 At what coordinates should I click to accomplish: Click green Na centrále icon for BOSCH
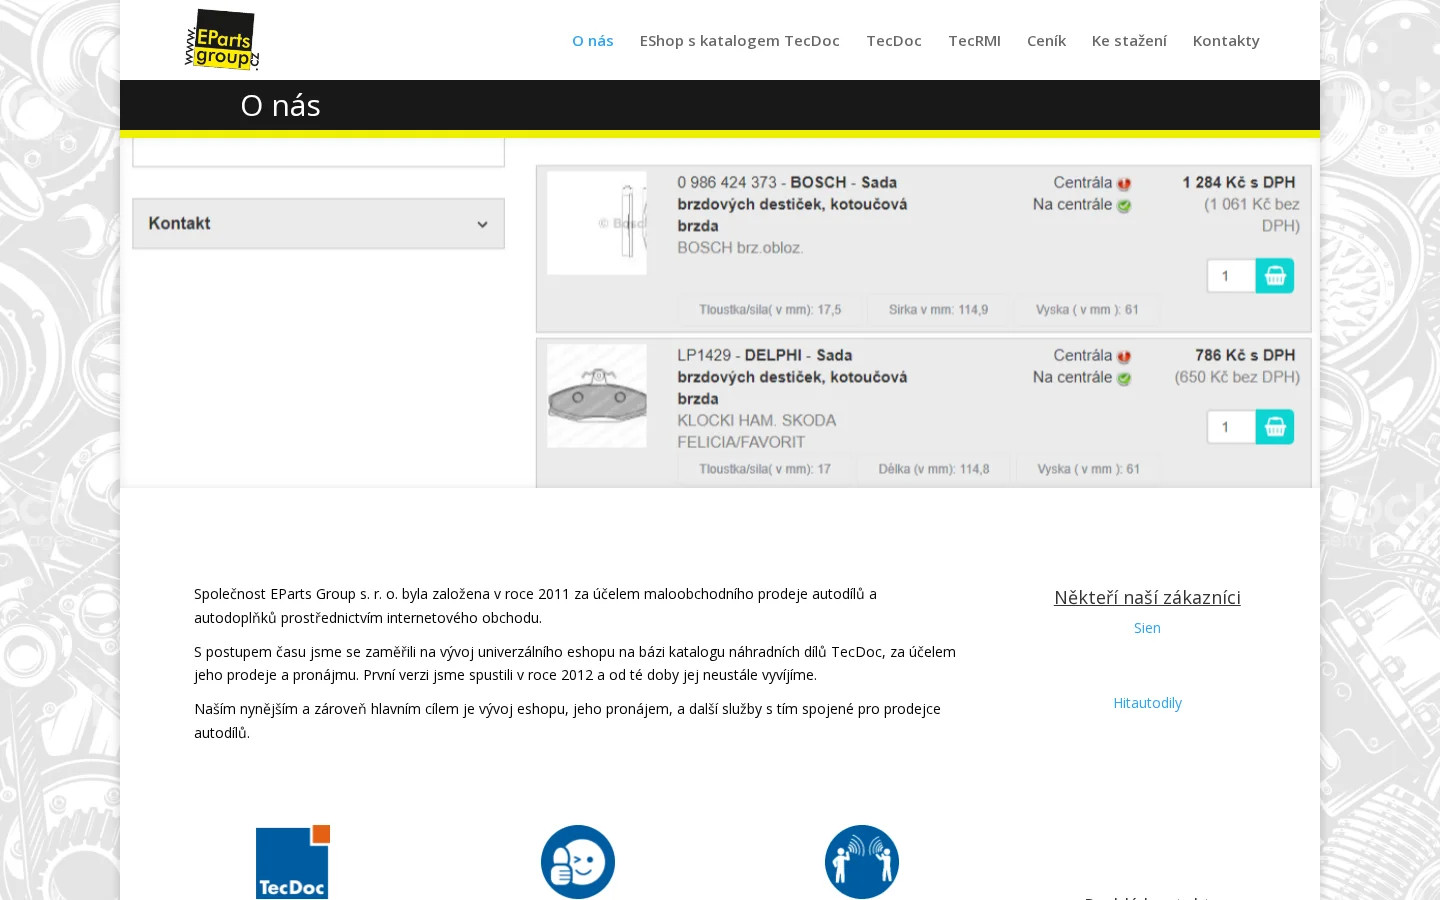pos(1124,206)
